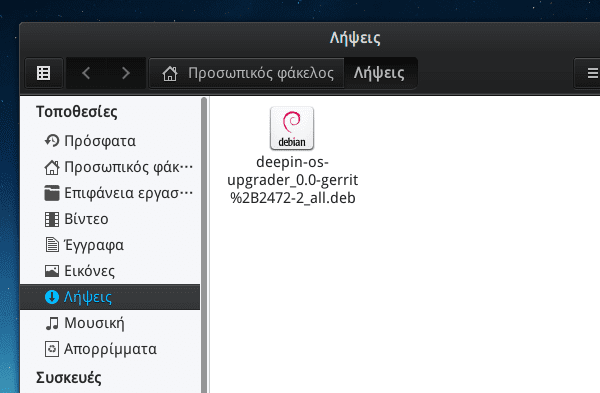The width and height of the screenshot is (600, 393).
Task: Open Επιφάνεια εργασ… desktop location
Action: tap(110, 193)
